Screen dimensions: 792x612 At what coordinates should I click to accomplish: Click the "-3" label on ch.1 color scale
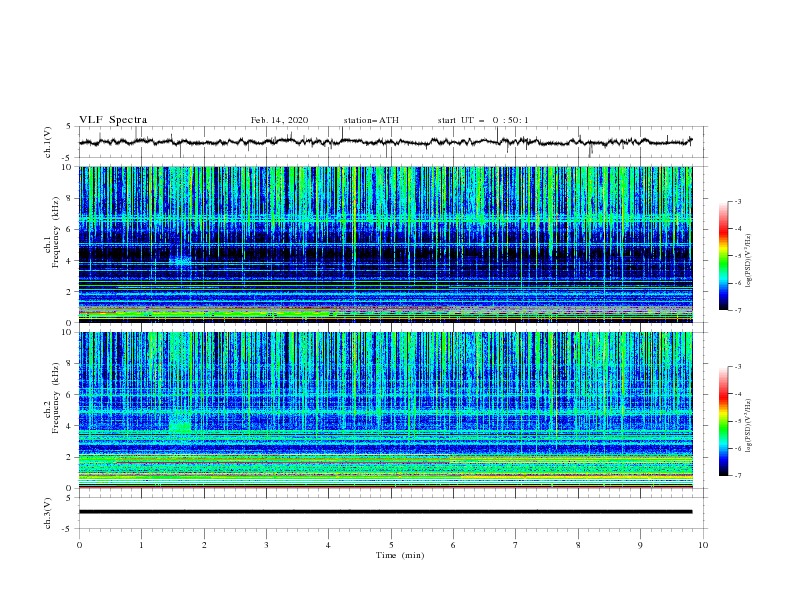tap(737, 201)
